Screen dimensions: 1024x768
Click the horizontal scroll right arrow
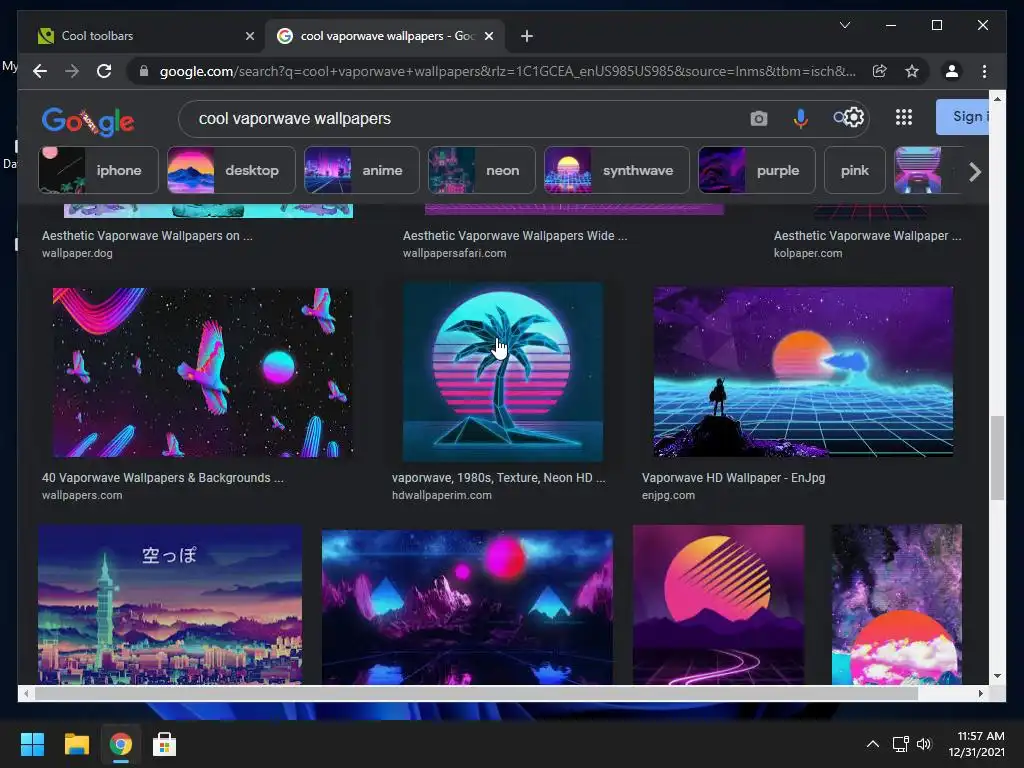(980, 694)
